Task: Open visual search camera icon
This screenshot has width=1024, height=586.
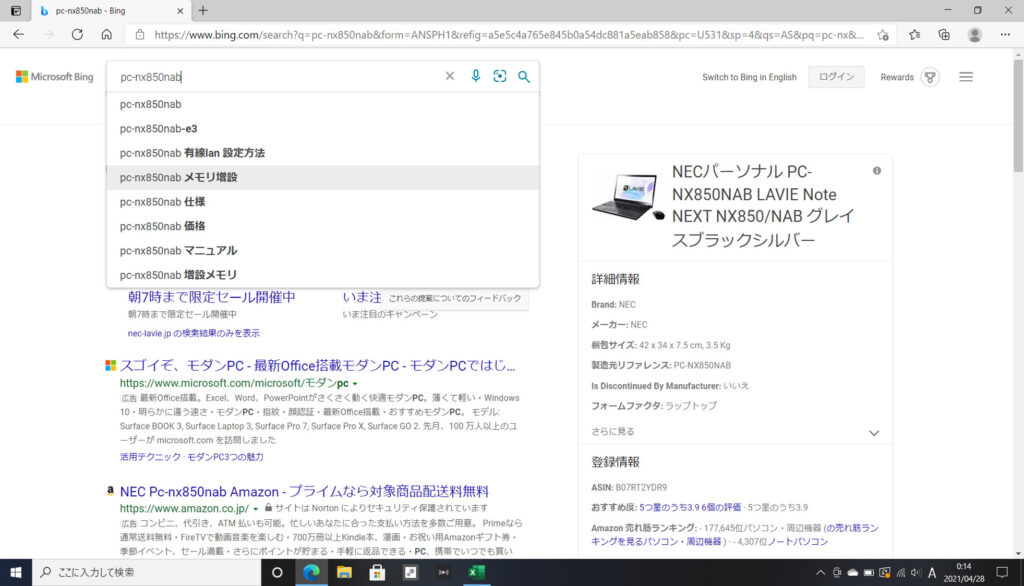Action: 500,77
